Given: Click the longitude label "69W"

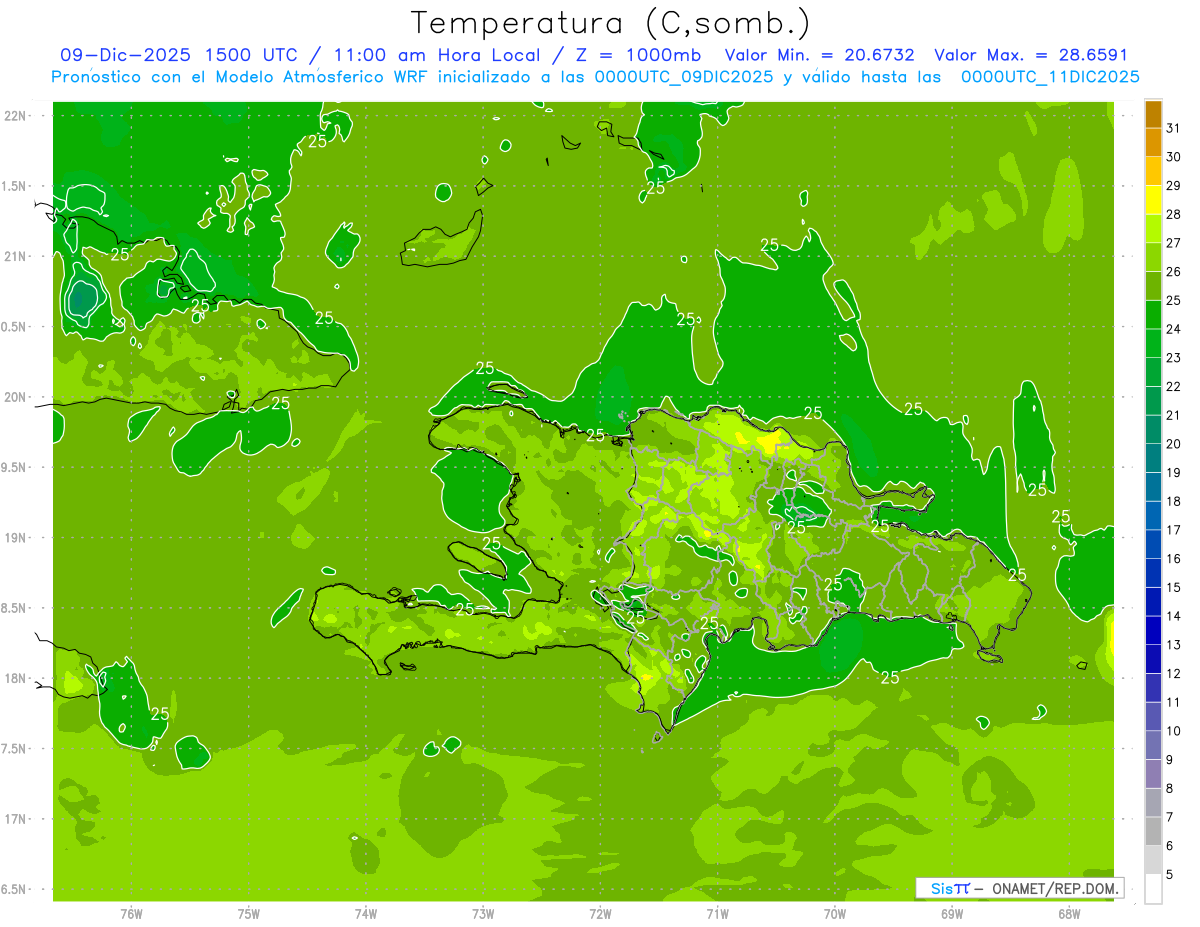Looking at the screenshot, I should coord(951,913).
